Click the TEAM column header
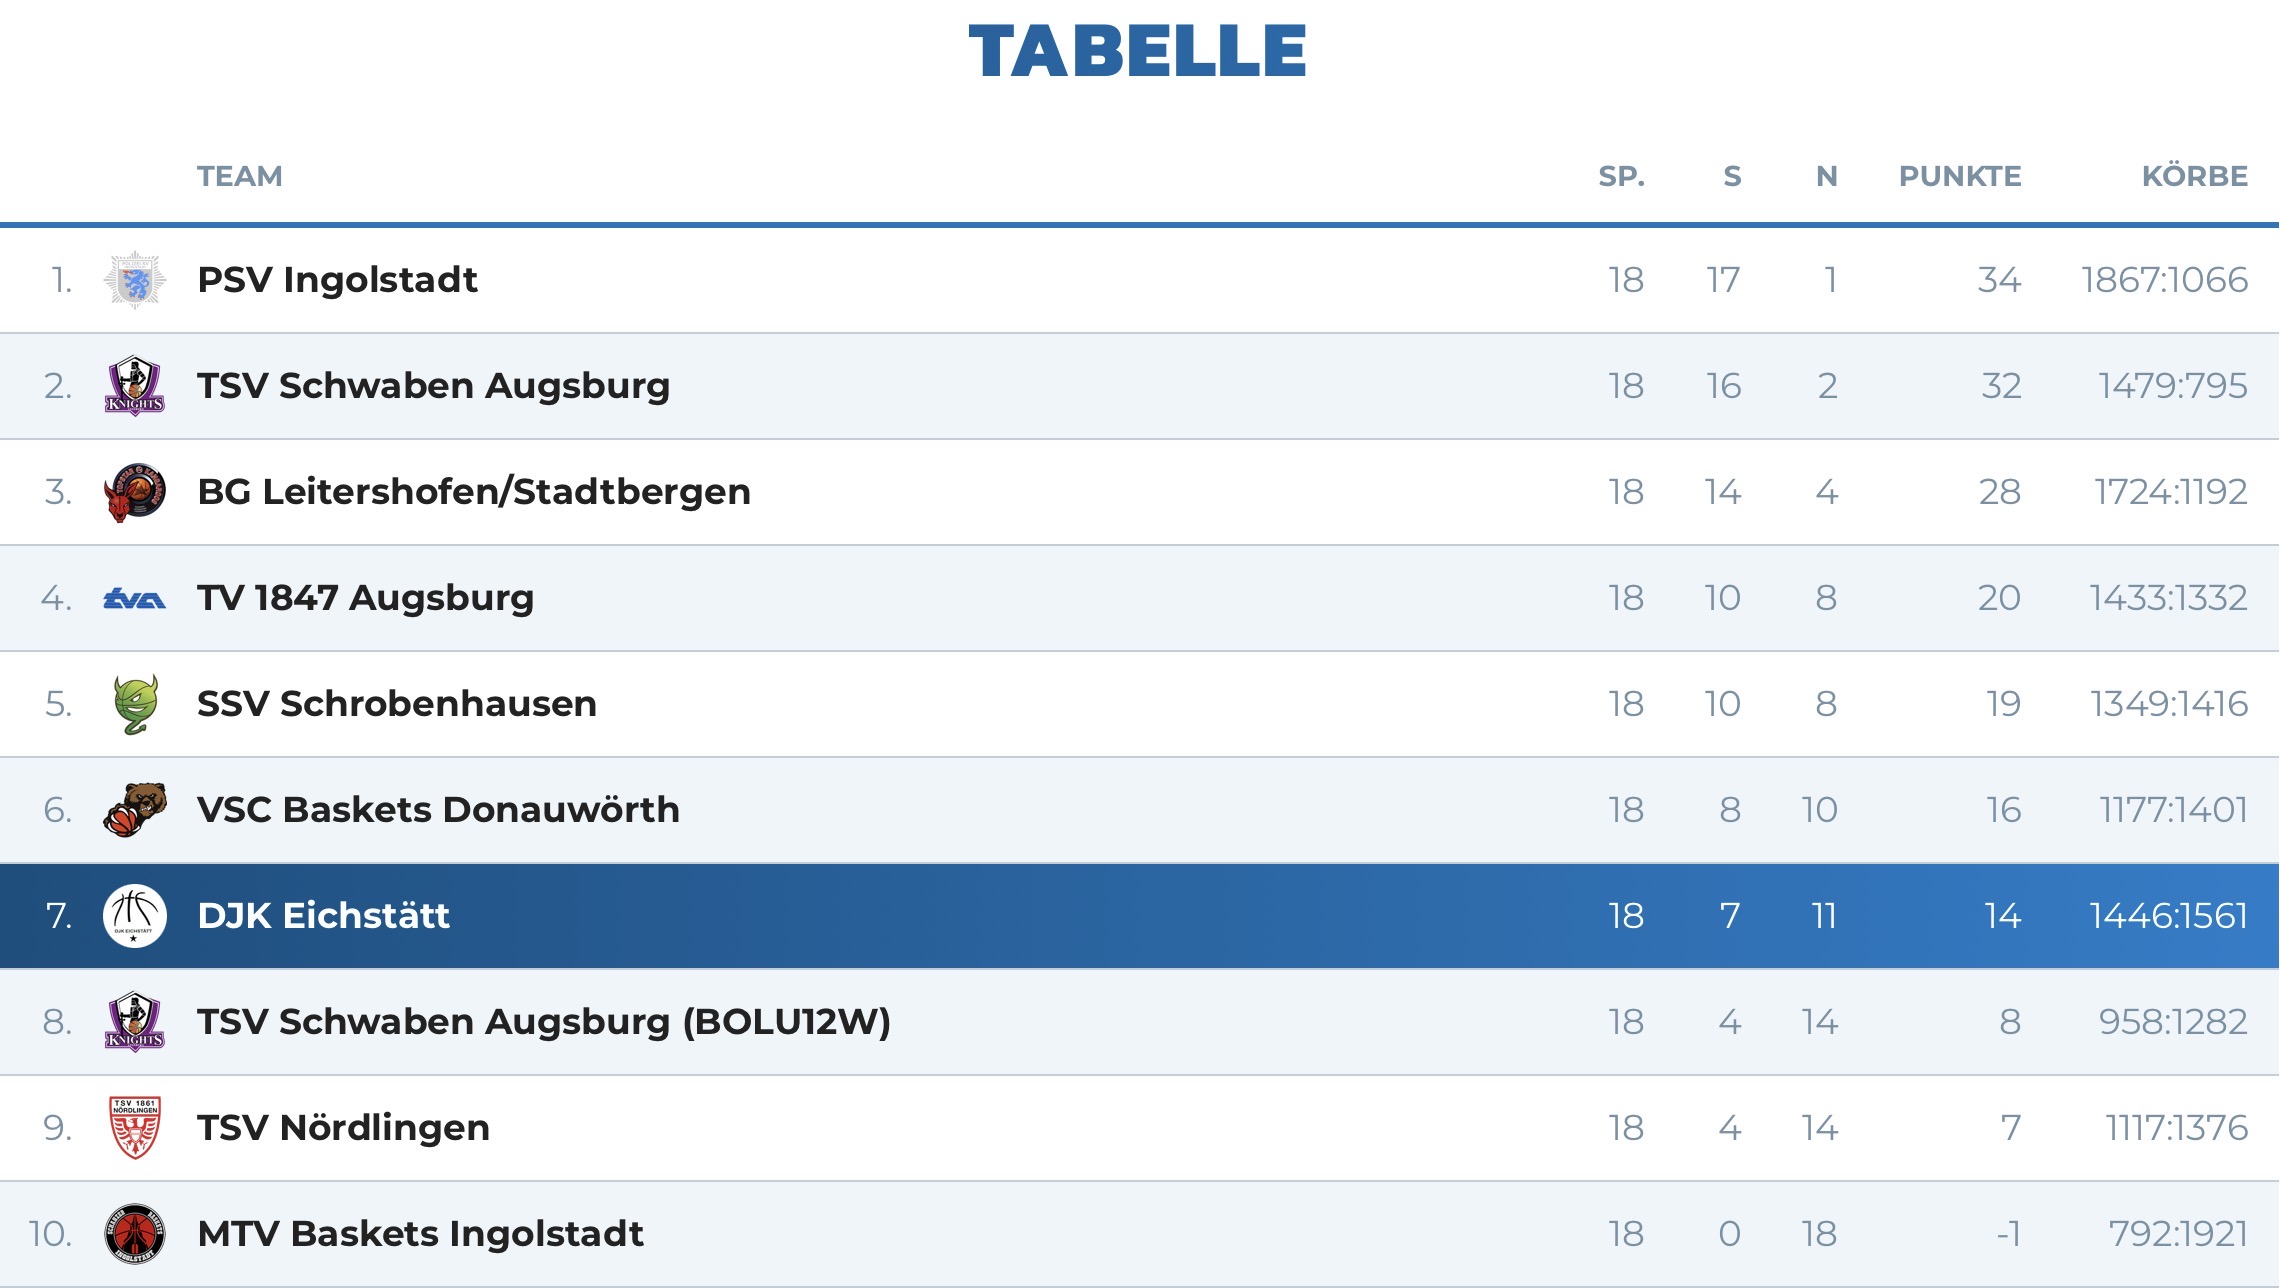Viewport: 2280px width, 1288px height. point(240,176)
